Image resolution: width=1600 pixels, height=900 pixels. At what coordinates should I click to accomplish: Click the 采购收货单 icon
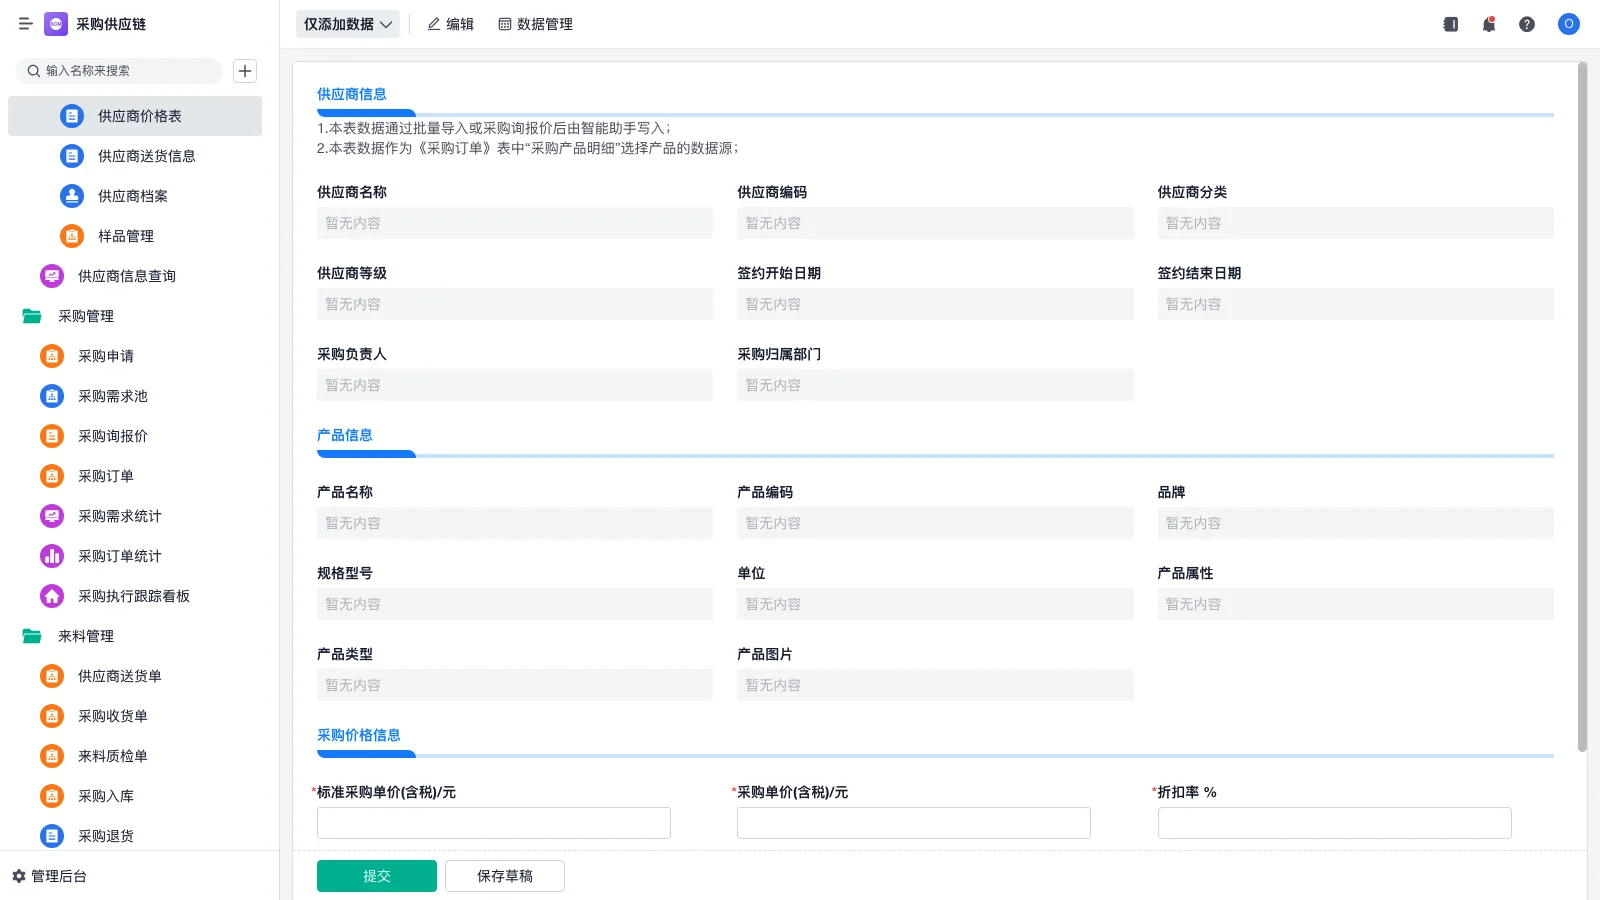[x=52, y=716]
